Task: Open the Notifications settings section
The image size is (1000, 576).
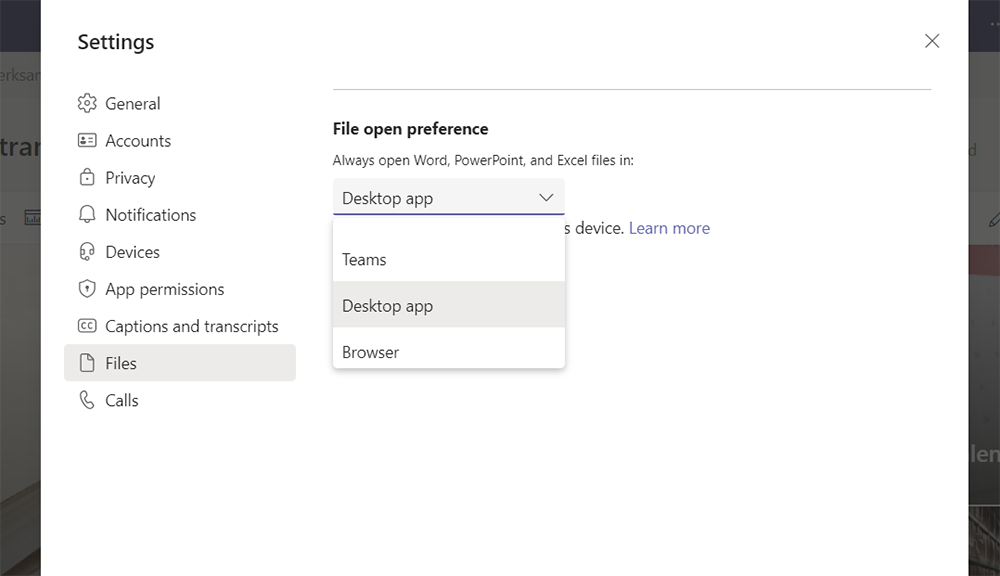Action: coord(150,215)
